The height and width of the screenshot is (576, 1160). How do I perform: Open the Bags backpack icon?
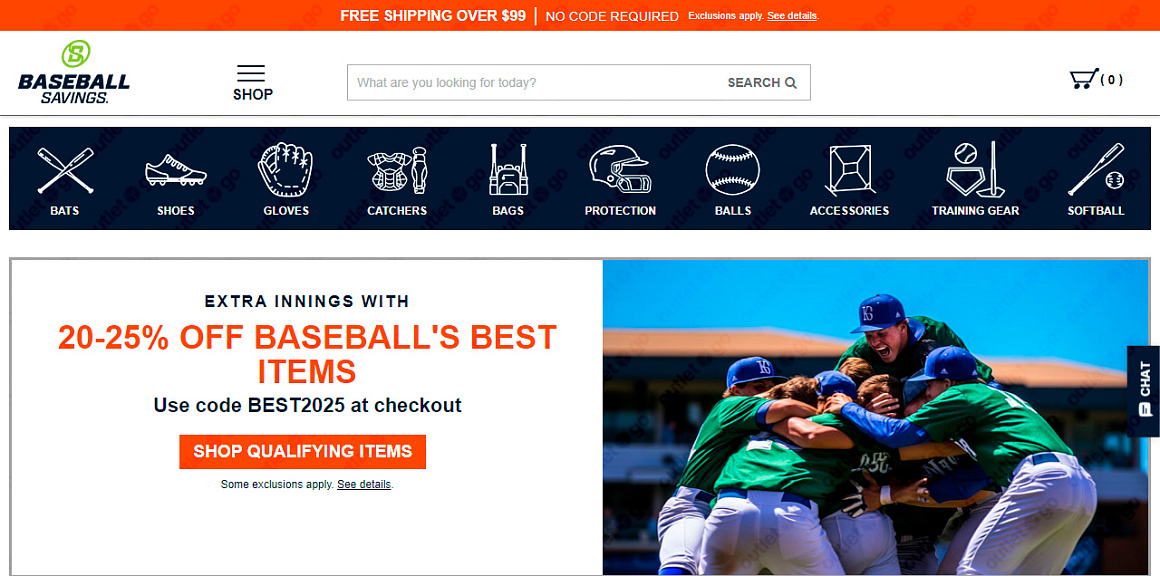pos(508,169)
